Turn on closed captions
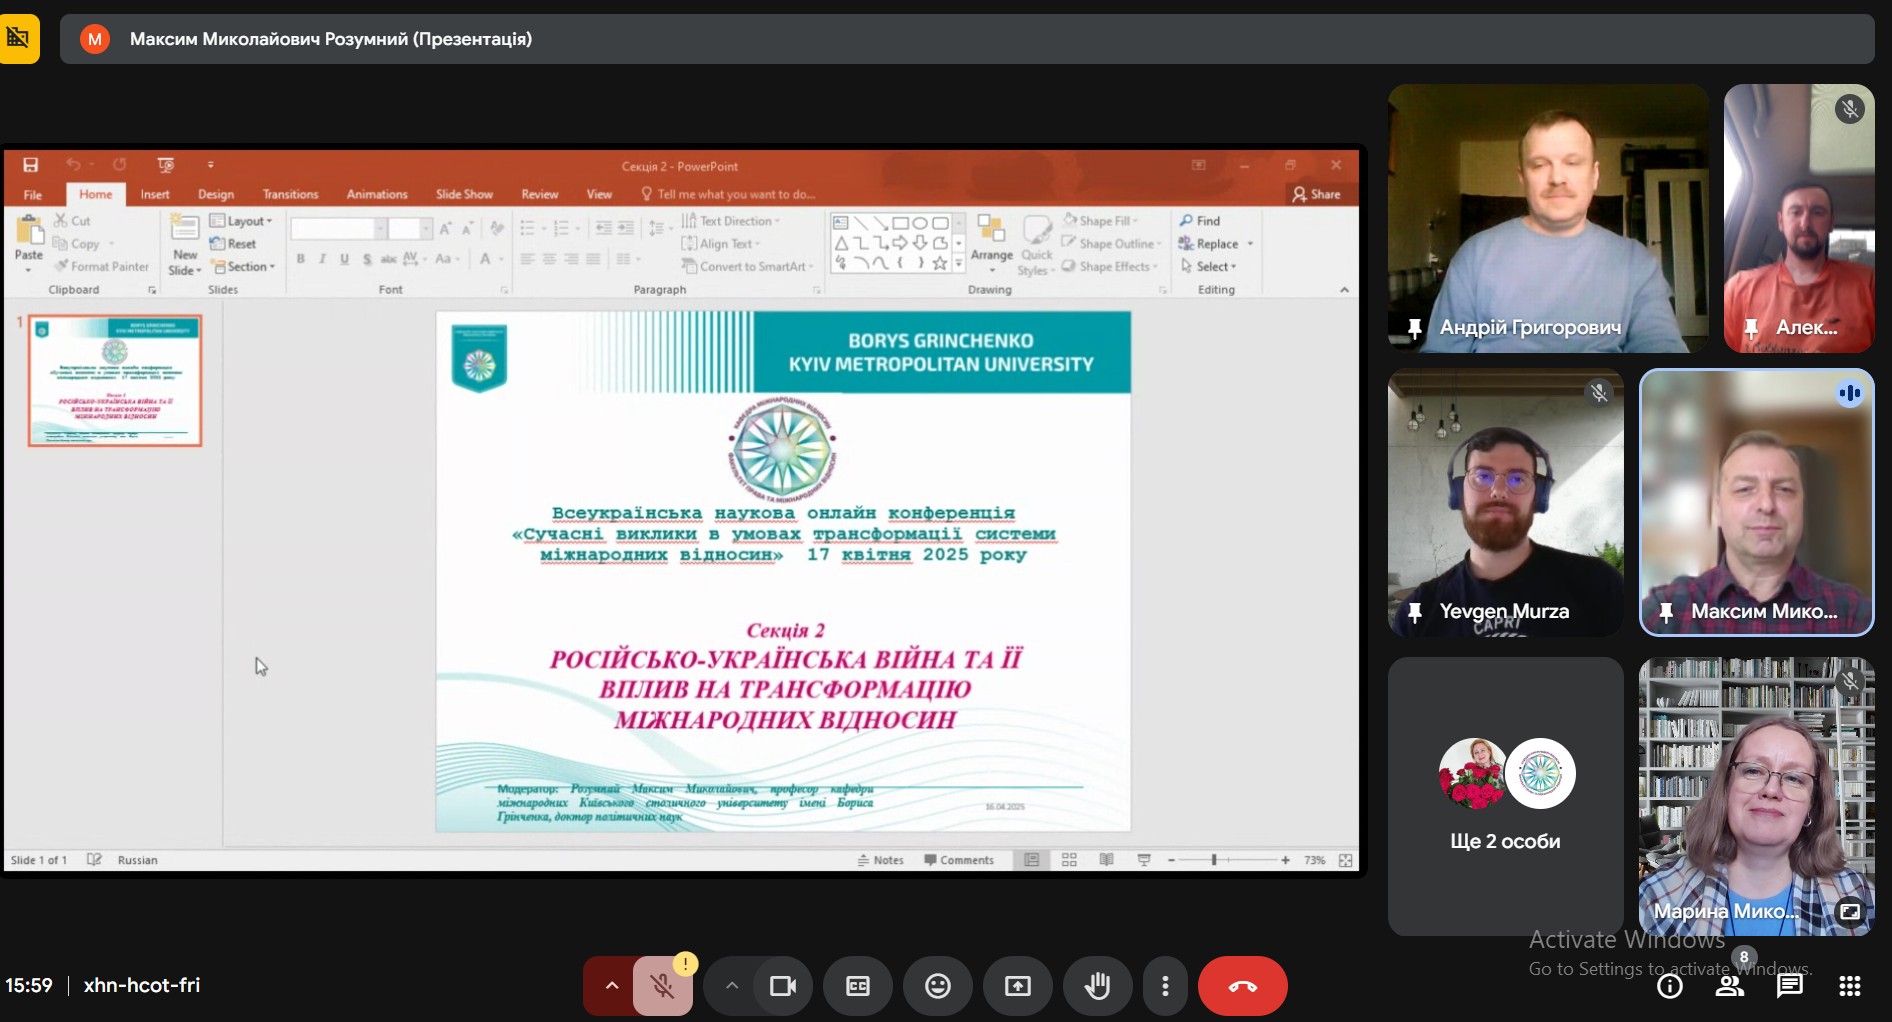The image size is (1892, 1022). pos(858,986)
